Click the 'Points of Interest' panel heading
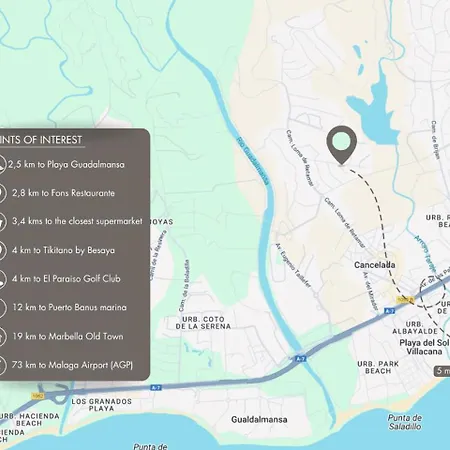 click(x=41, y=140)
